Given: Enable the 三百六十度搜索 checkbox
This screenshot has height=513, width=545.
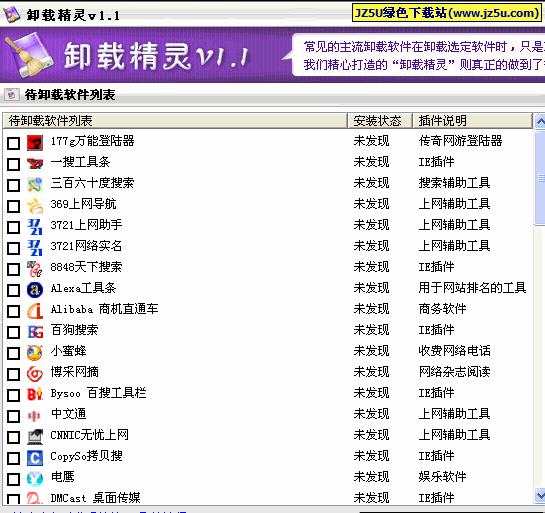Looking at the screenshot, I should pyautogui.click(x=14, y=185).
